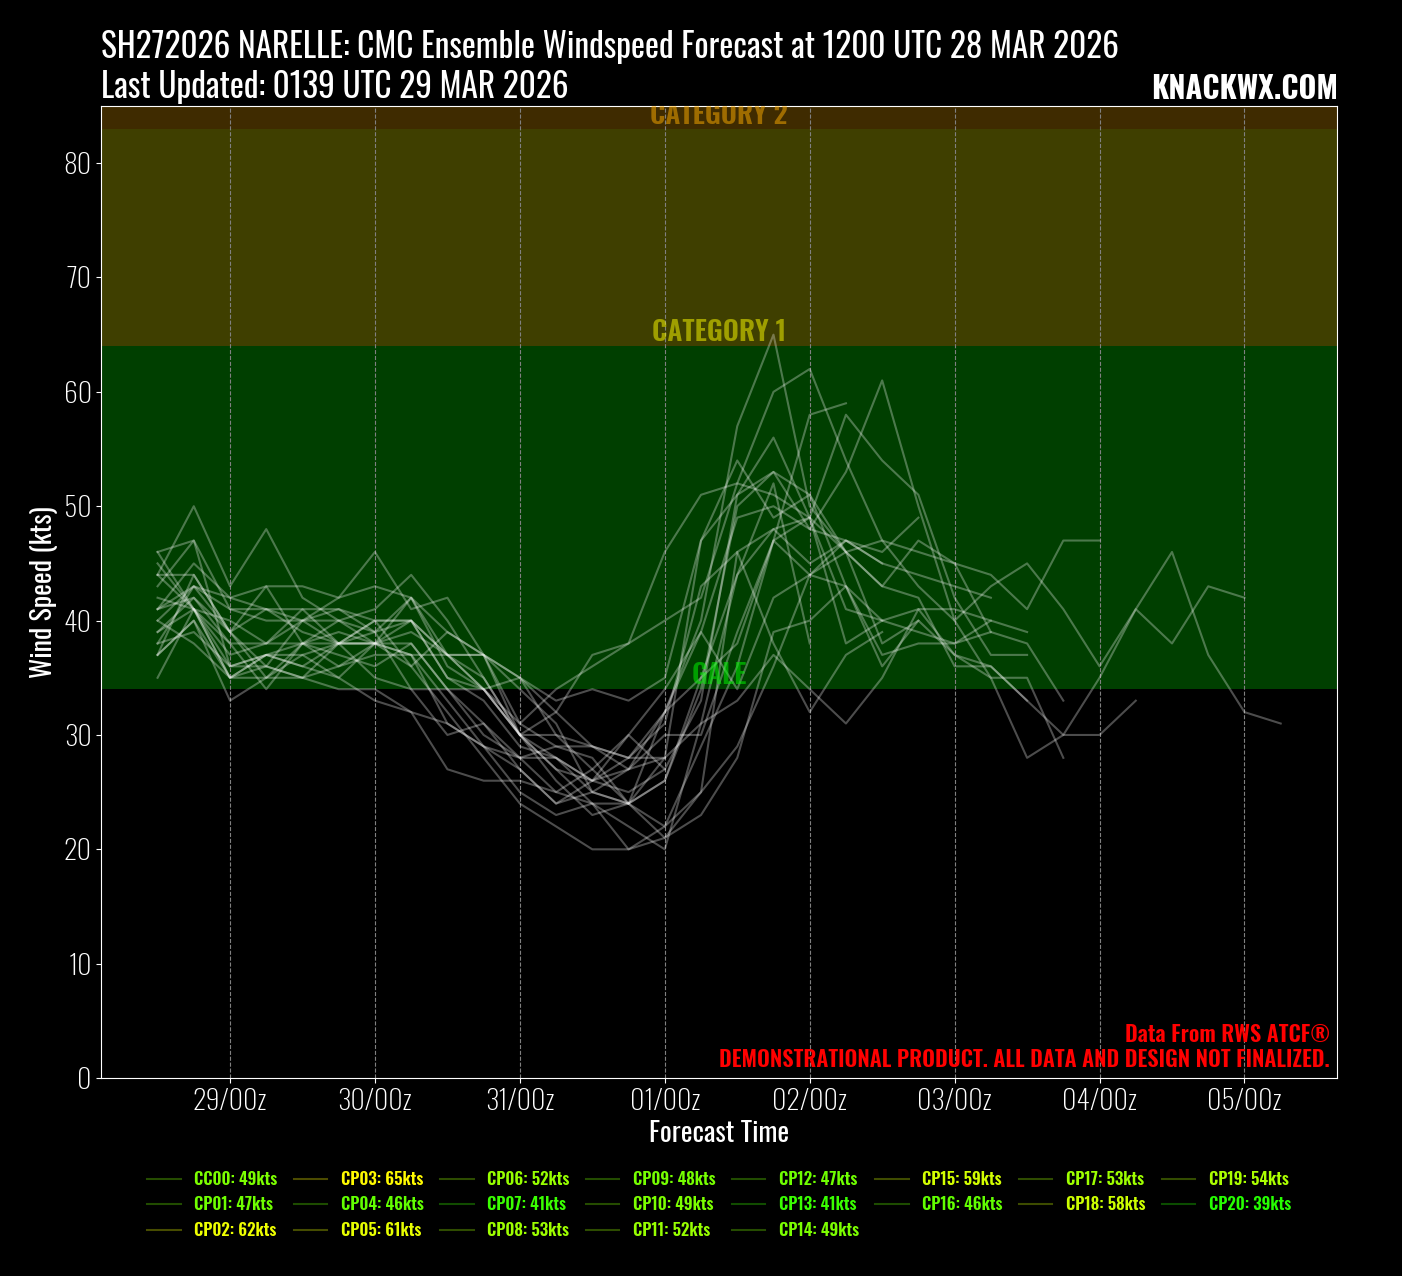Click the Forecast Time axis title

(x=719, y=1132)
